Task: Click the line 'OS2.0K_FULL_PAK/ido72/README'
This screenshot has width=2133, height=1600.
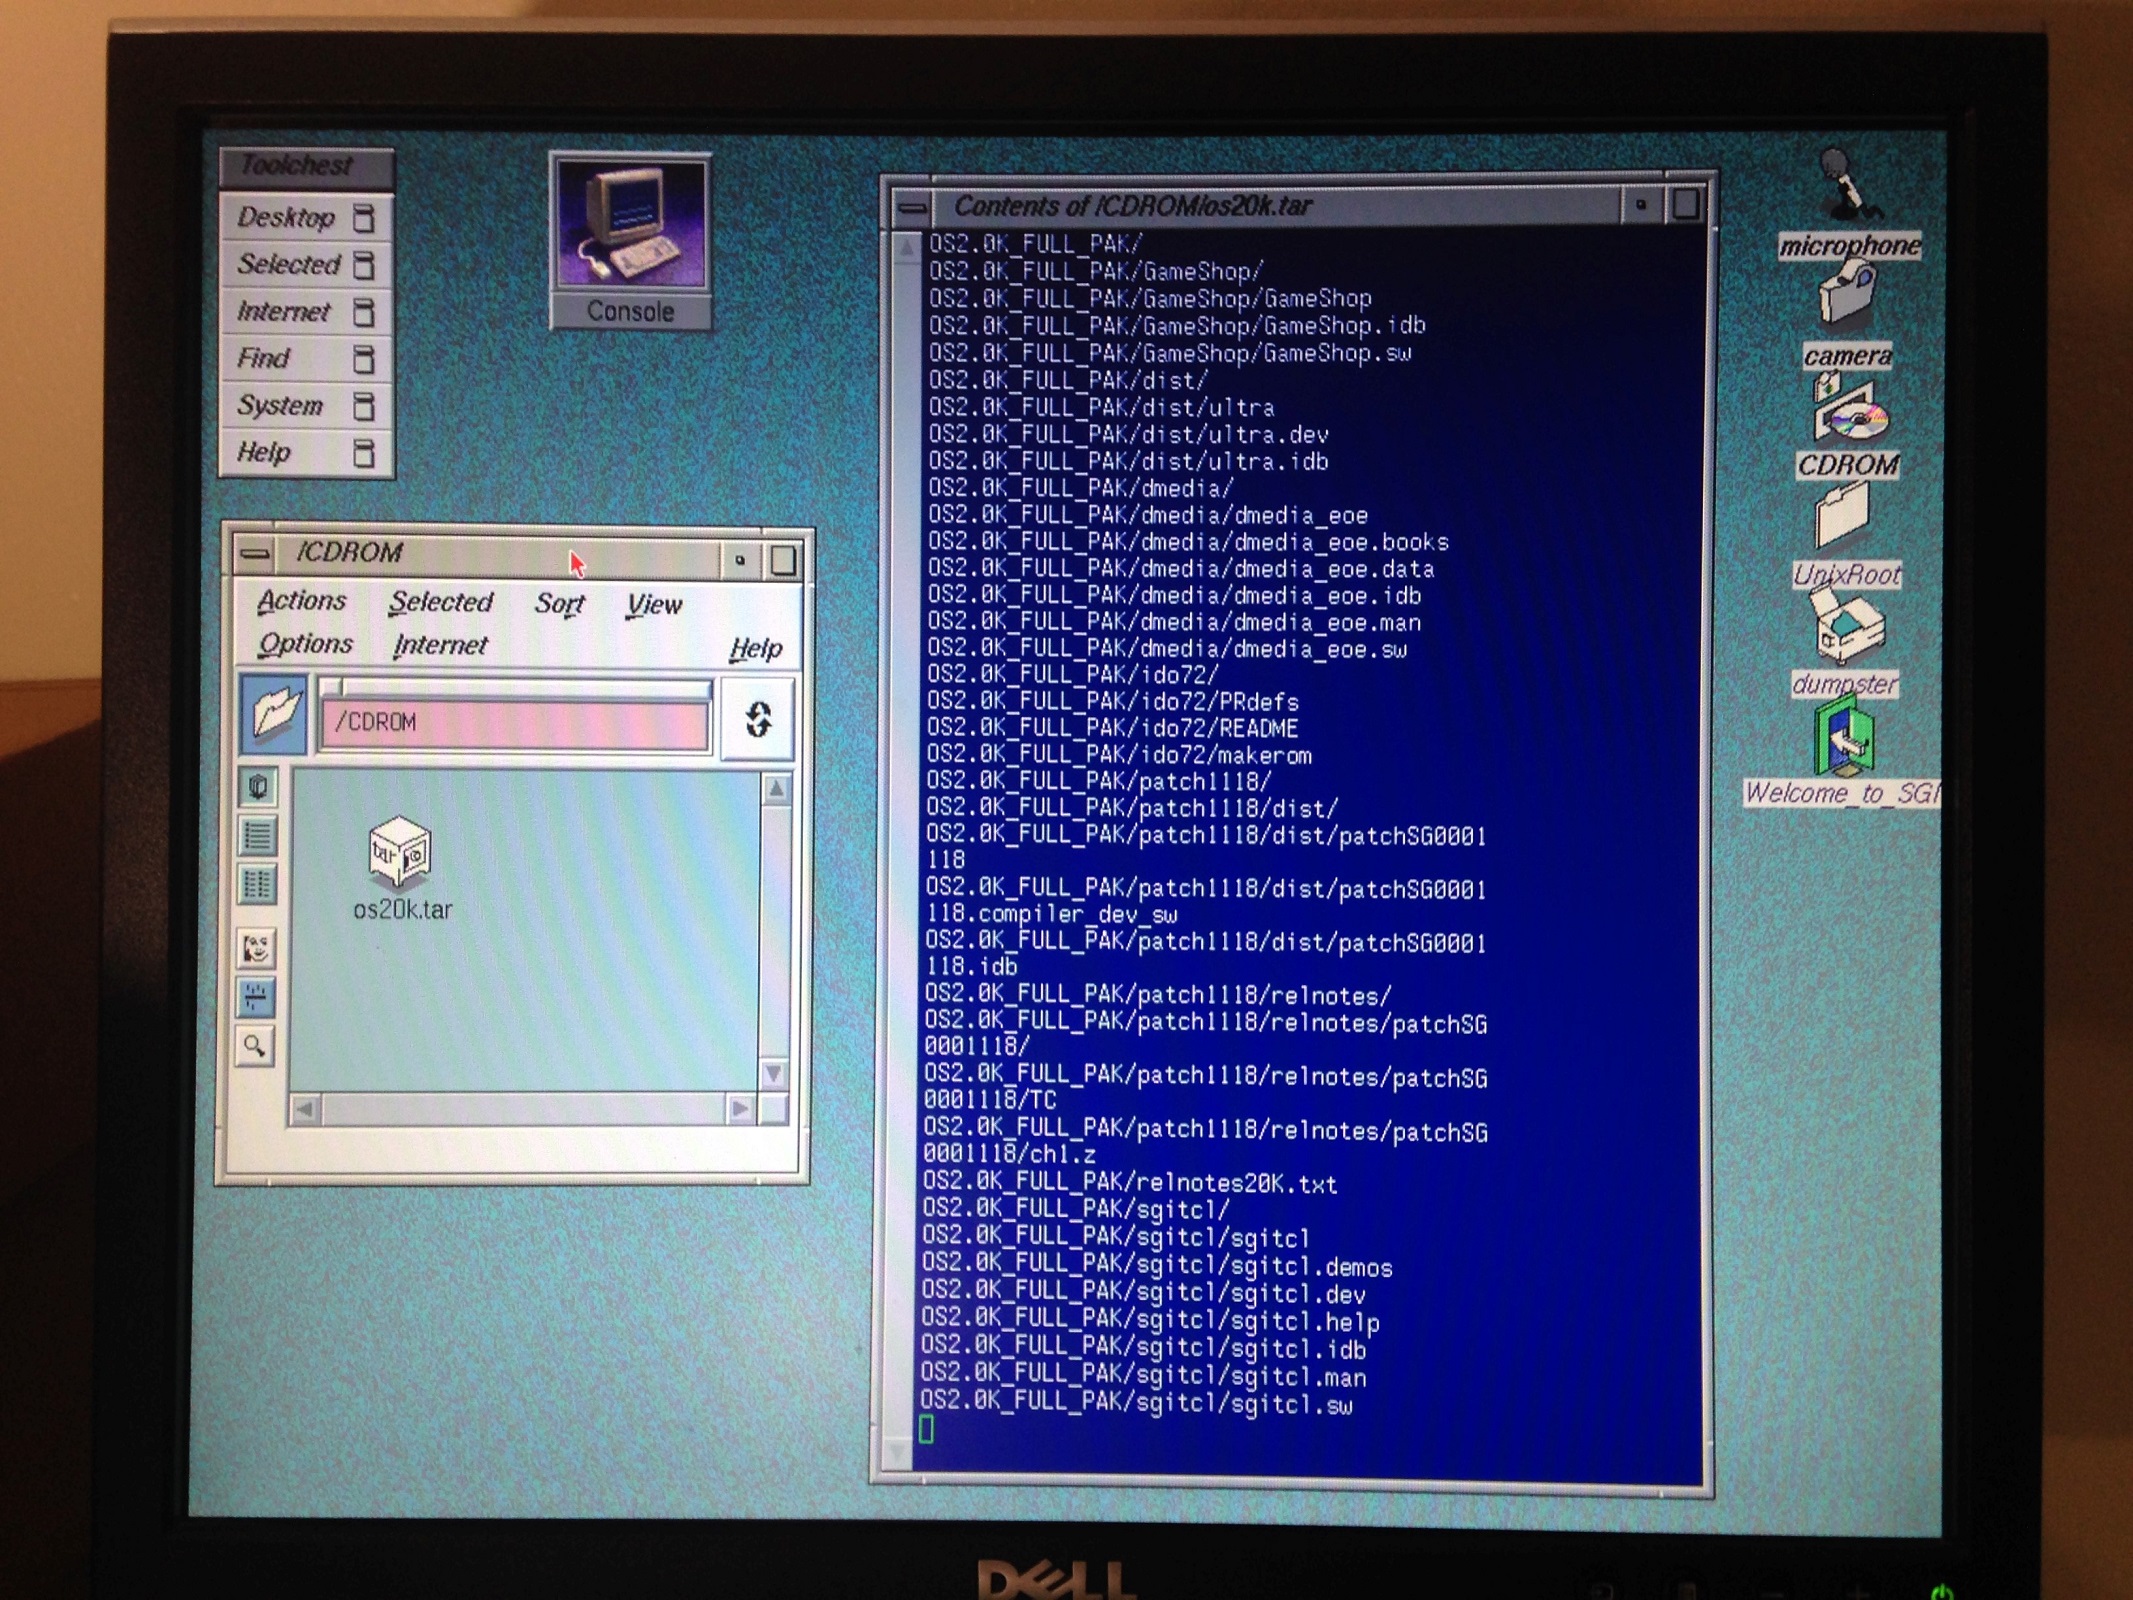Action: [1112, 729]
